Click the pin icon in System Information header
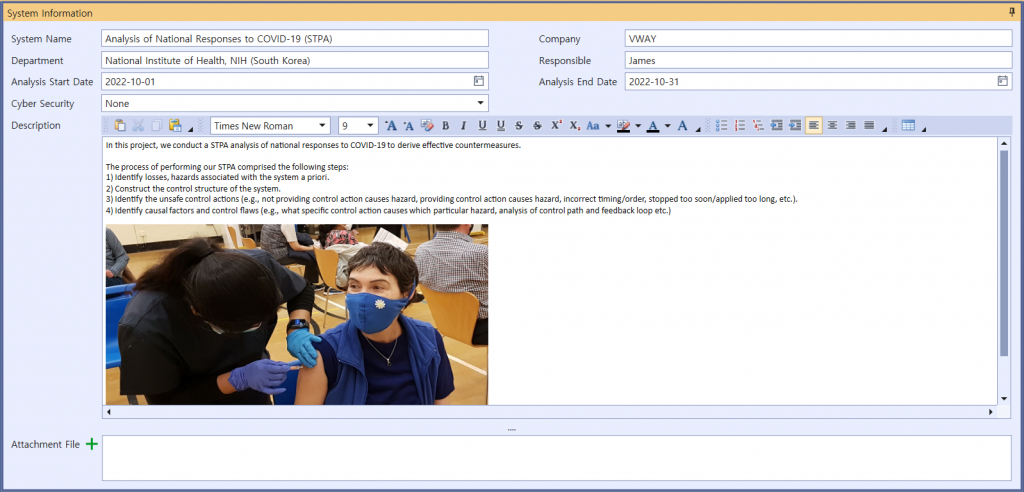The height and width of the screenshot is (492, 1024). 1012,12
